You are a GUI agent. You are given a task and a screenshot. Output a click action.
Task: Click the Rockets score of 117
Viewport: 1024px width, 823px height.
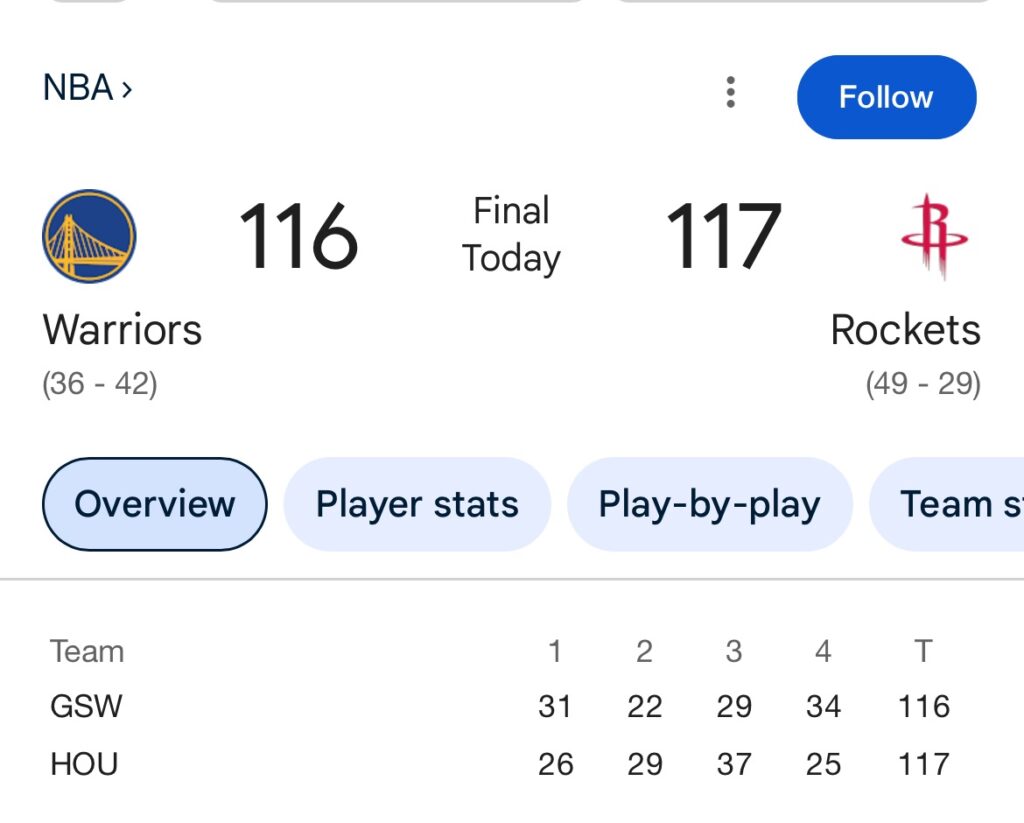[723, 237]
